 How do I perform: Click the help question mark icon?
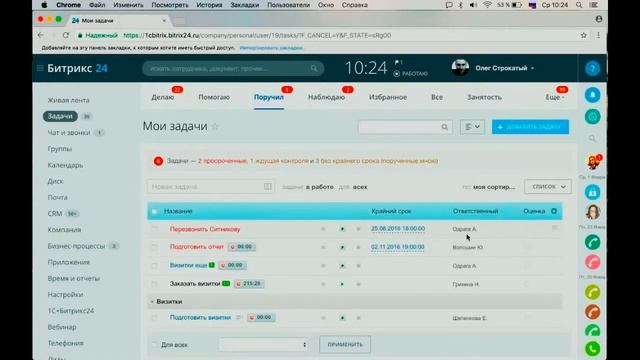(592, 68)
